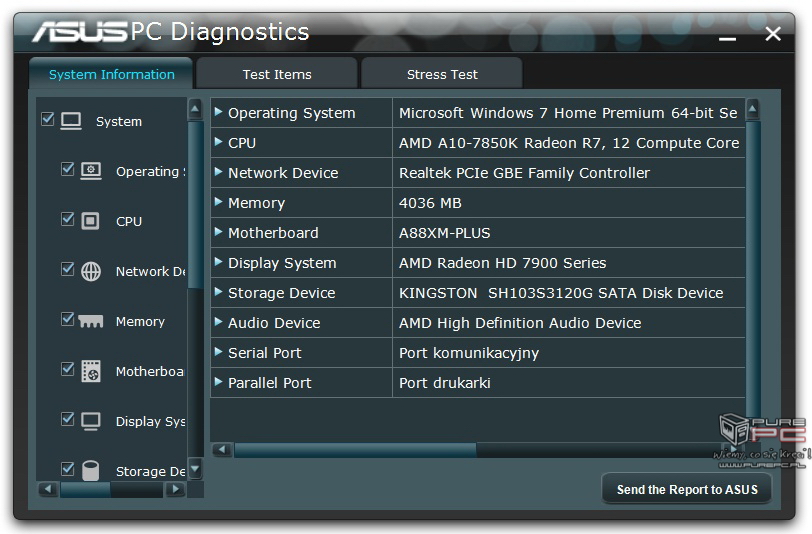Expand the Memory row arrow in table
The image size is (812, 534).
click(x=219, y=201)
